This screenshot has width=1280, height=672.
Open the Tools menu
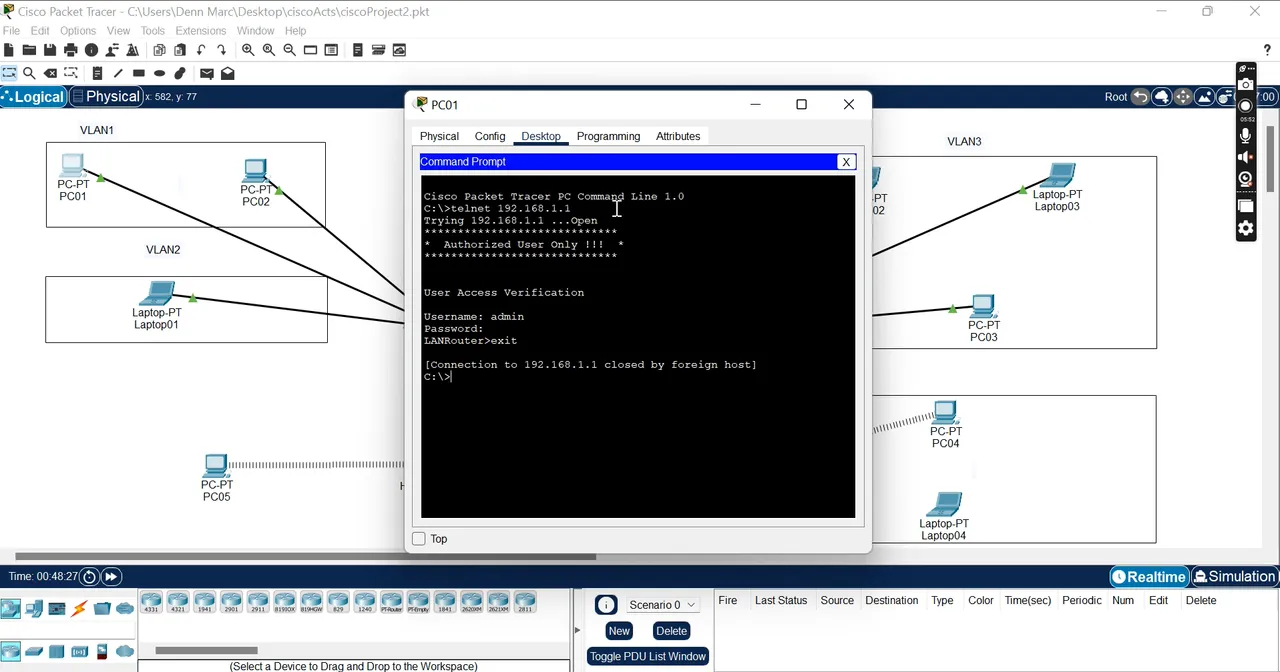point(153,31)
